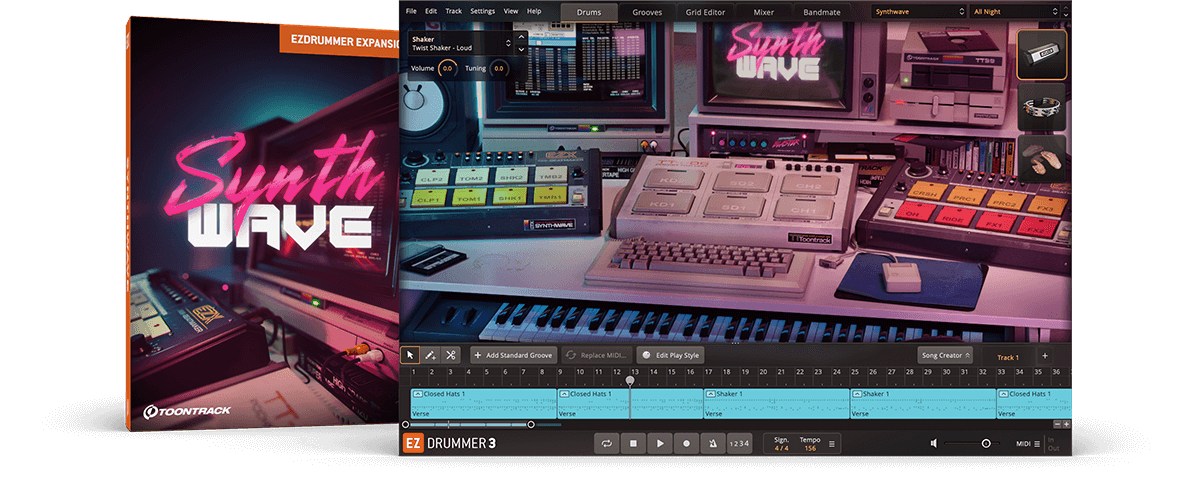Expand the Song Creator panel

[x=945, y=356]
